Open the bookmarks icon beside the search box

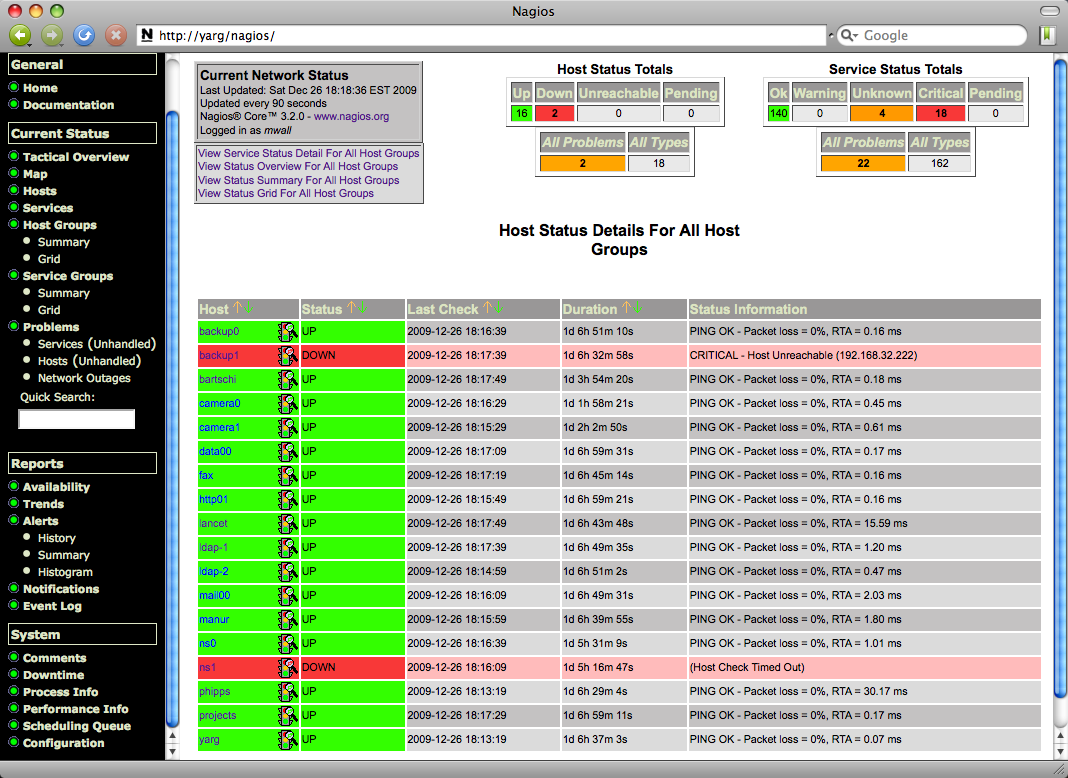coord(1047,35)
